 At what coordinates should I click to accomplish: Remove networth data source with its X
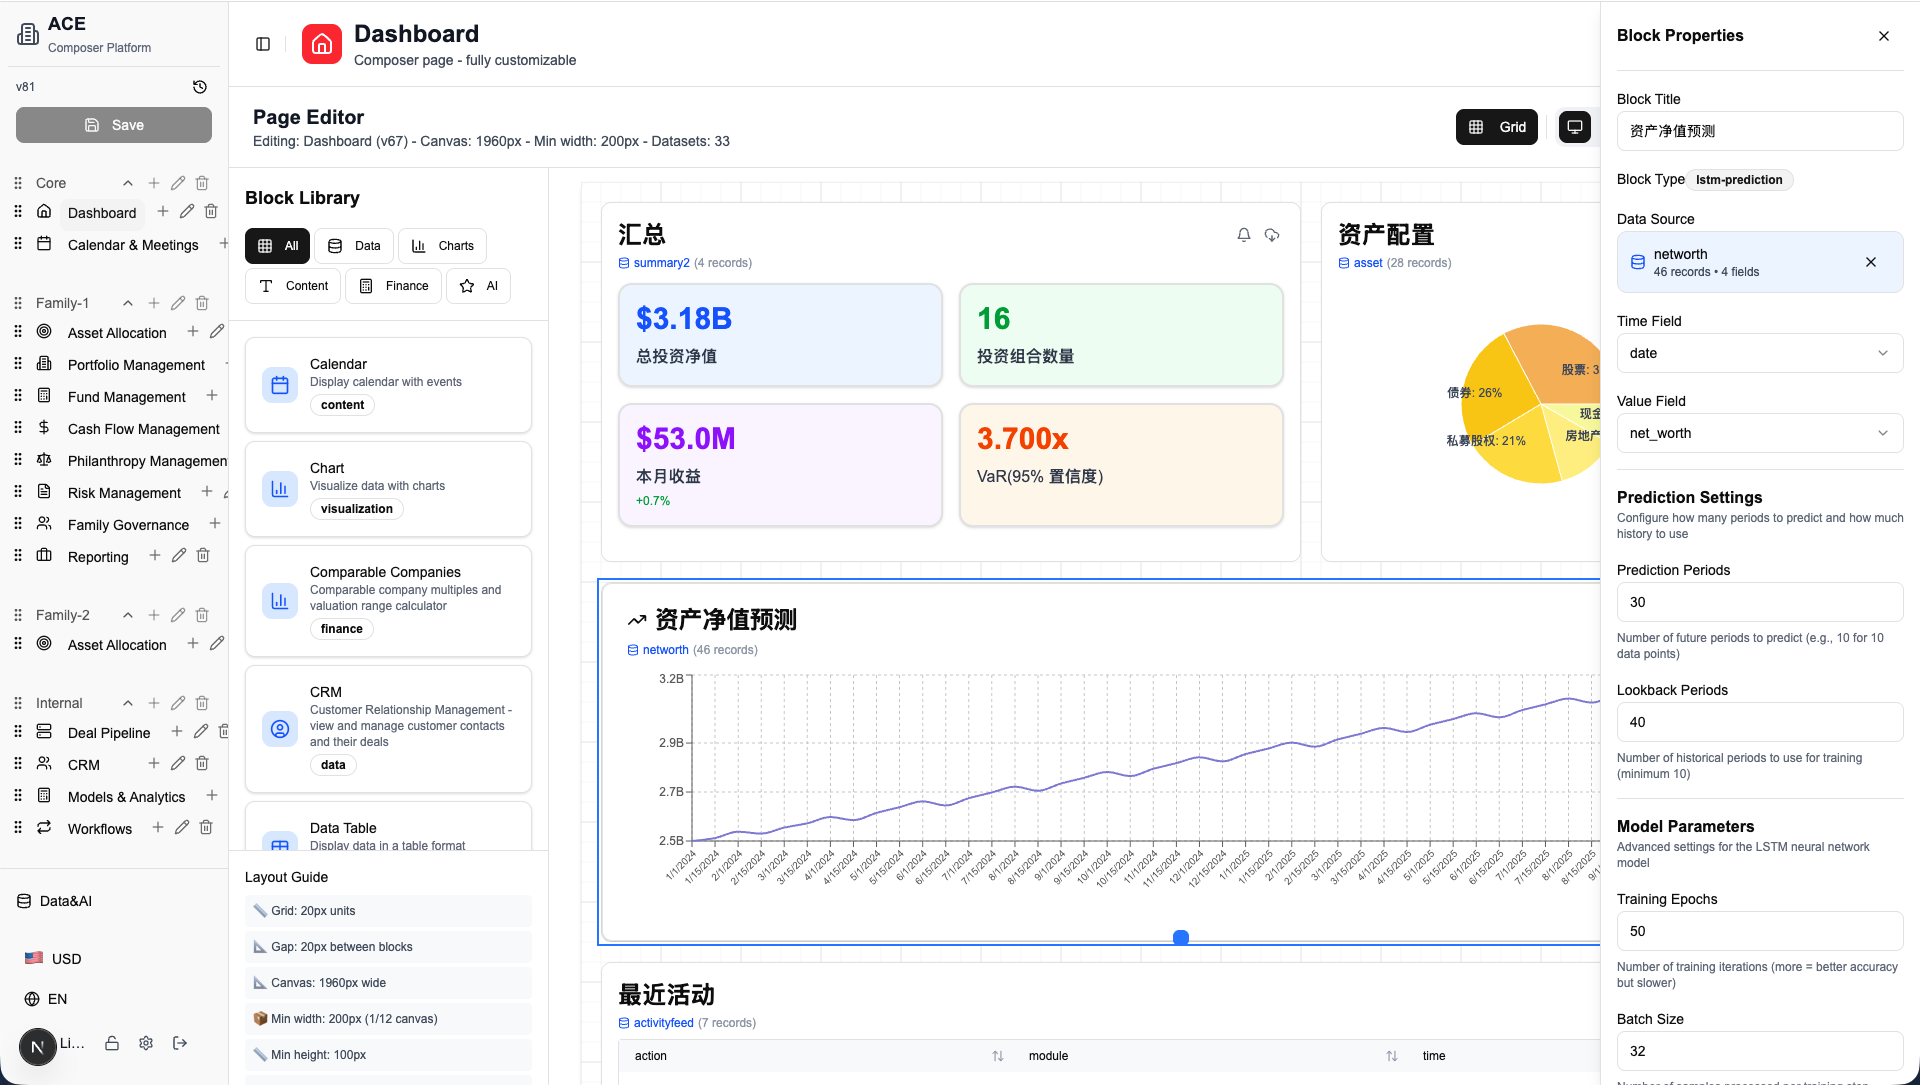[1871, 262]
